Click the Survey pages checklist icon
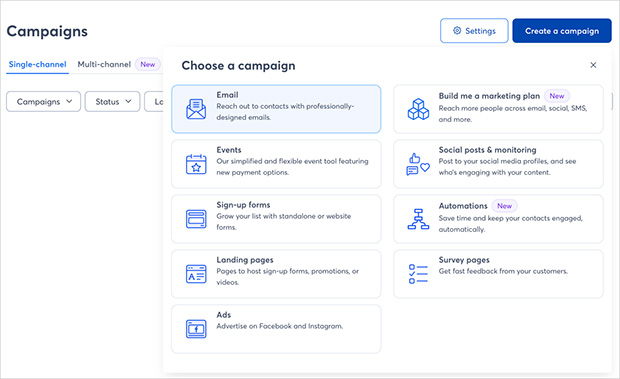Screen dimensions: 620x379 pyautogui.click(x=418, y=274)
